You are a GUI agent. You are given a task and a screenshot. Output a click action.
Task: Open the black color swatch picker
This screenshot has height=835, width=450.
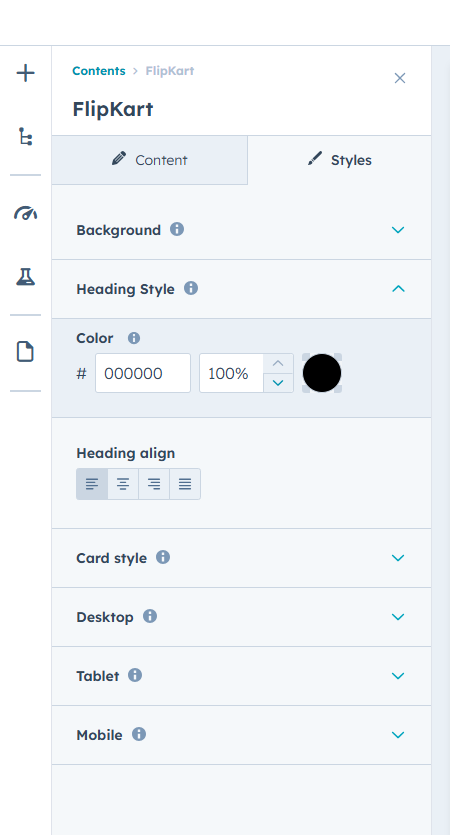click(322, 373)
